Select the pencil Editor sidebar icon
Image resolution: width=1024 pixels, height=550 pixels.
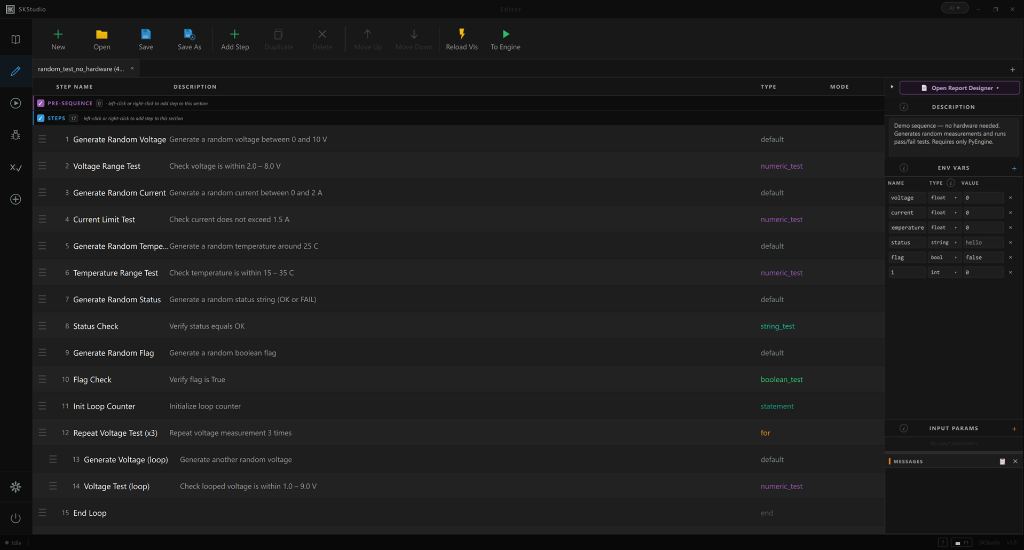click(16, 71)
